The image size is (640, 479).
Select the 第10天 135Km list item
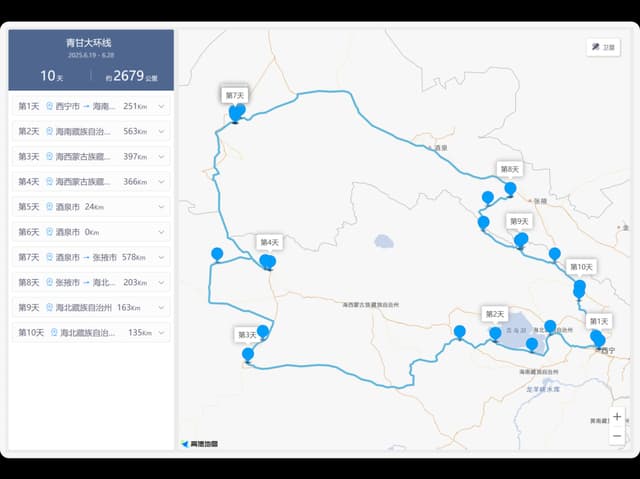[91, 333]
